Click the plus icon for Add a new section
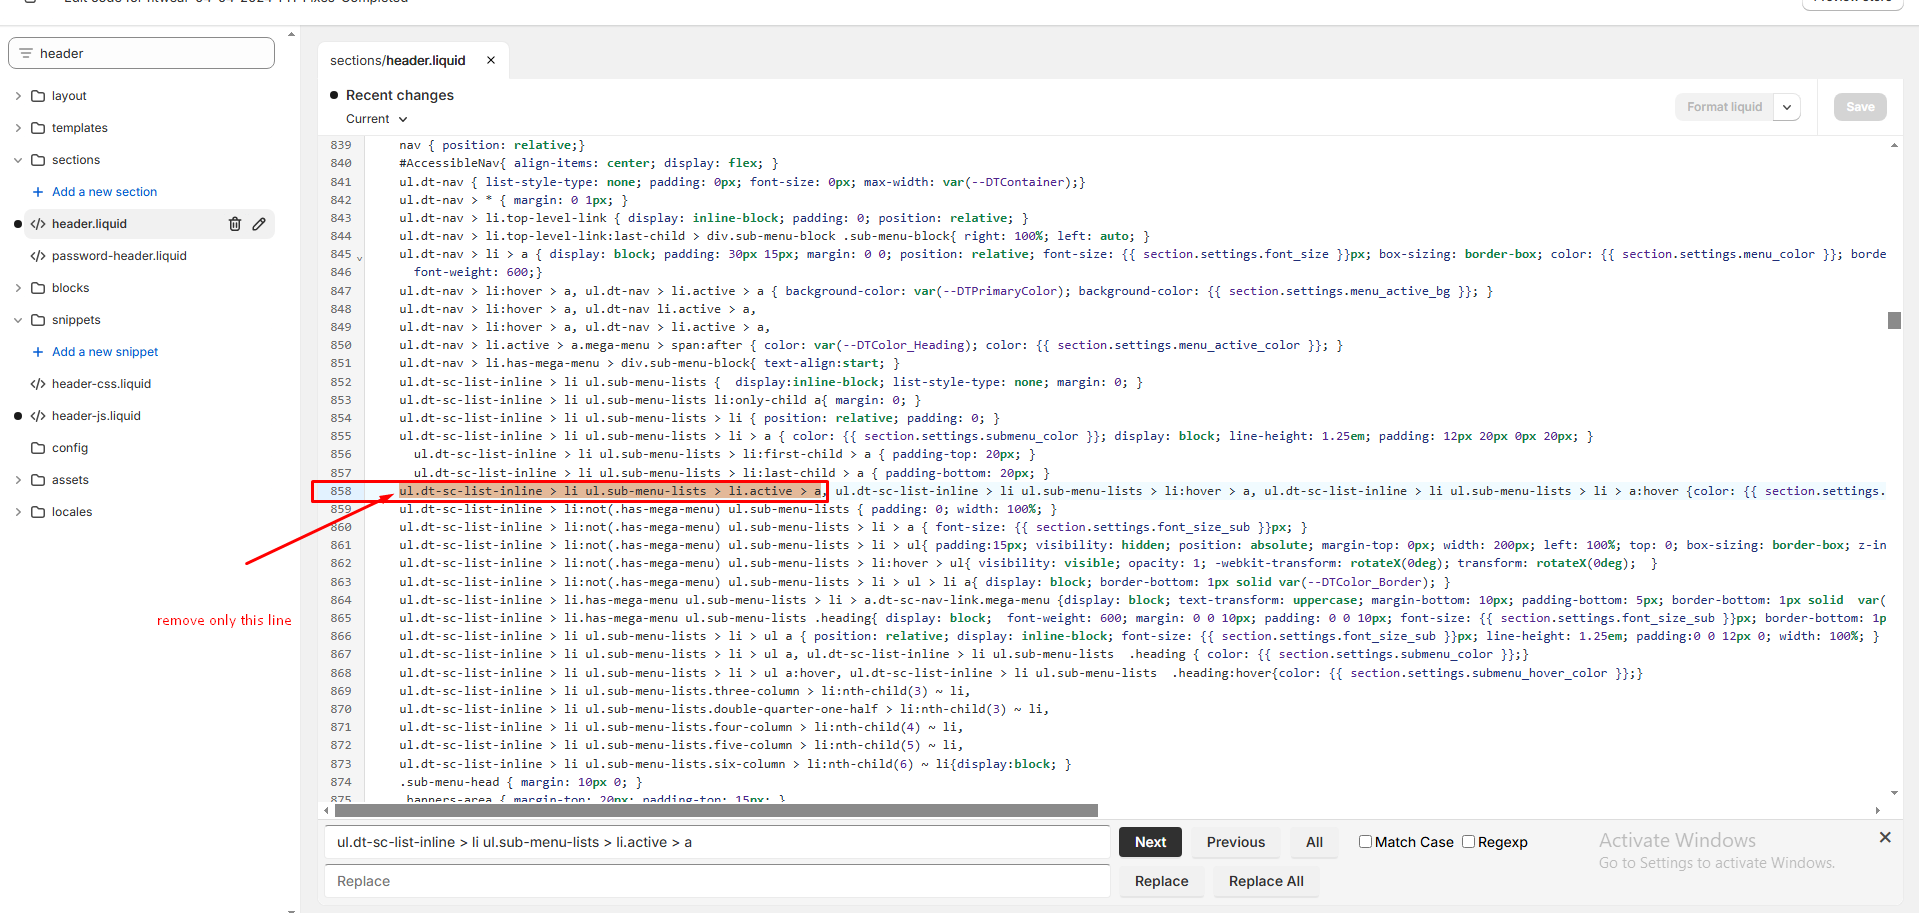This screenshot has height=913, width=1919. [x=38, y=192]
